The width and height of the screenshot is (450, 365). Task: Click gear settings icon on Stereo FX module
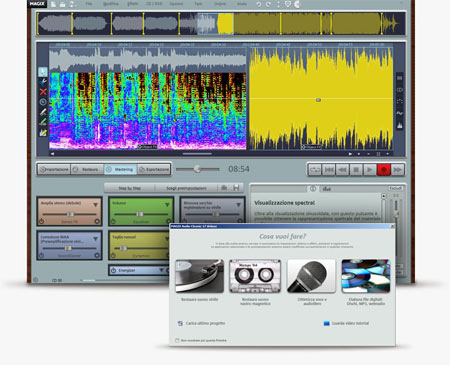(97, 221)
